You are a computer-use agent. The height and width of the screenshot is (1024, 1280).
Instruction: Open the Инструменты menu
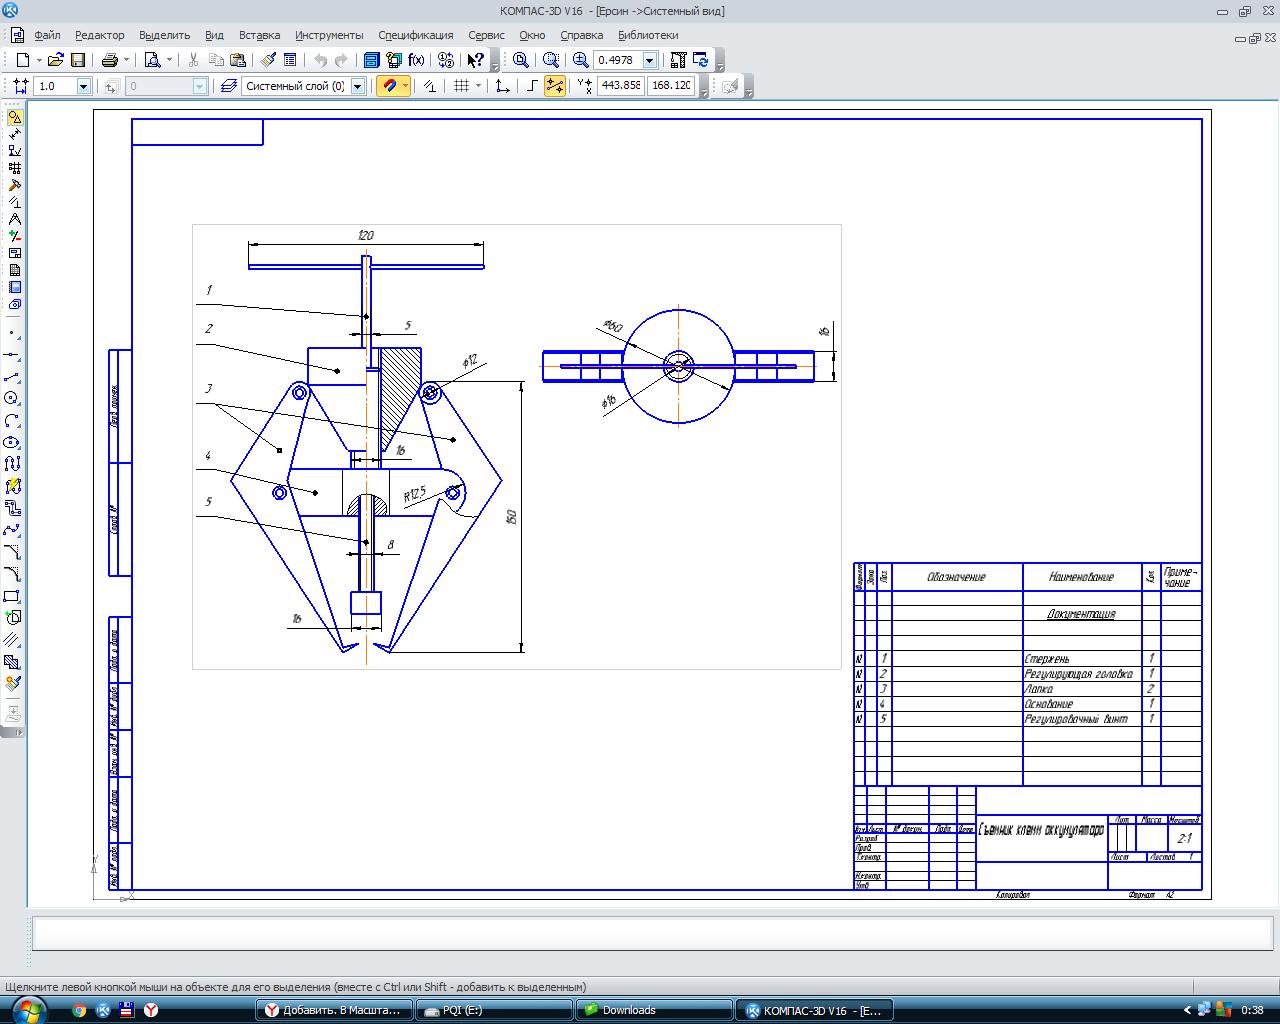point(329,35)
